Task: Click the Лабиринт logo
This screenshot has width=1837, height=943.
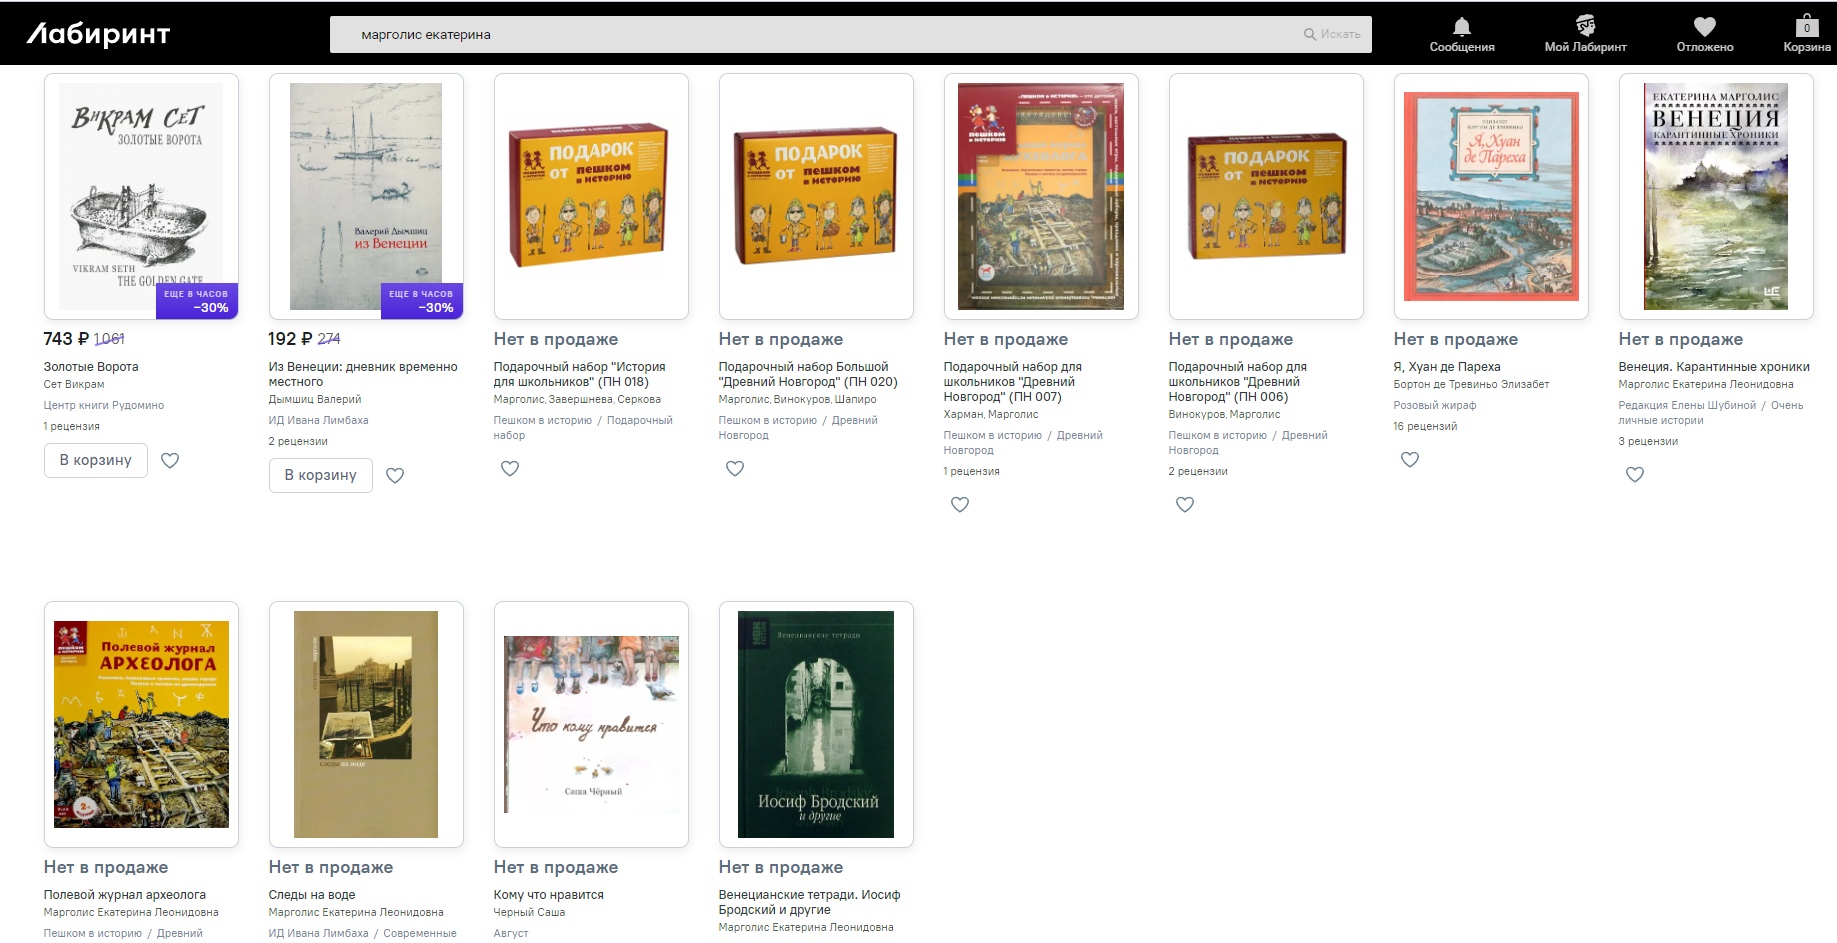Action: [98, 34]
